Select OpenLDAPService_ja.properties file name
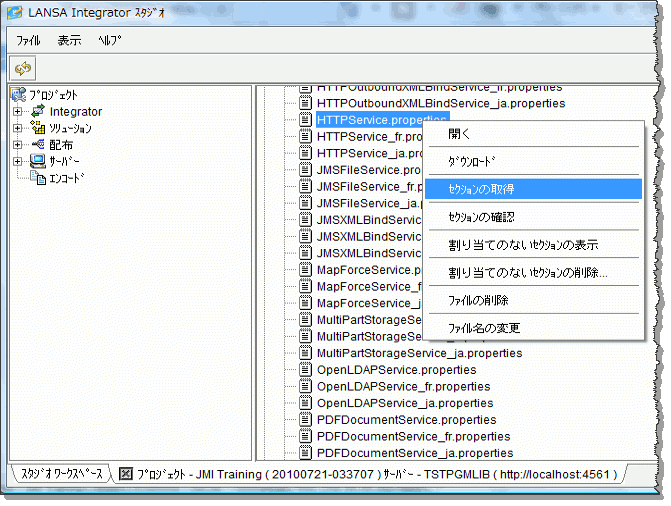 click(405, 403)
